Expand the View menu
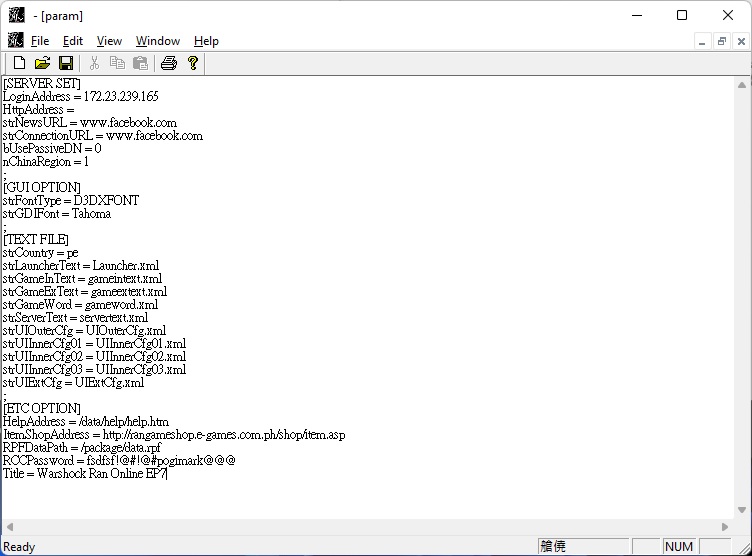The image size is (752, 556). [x=109, y=41]
